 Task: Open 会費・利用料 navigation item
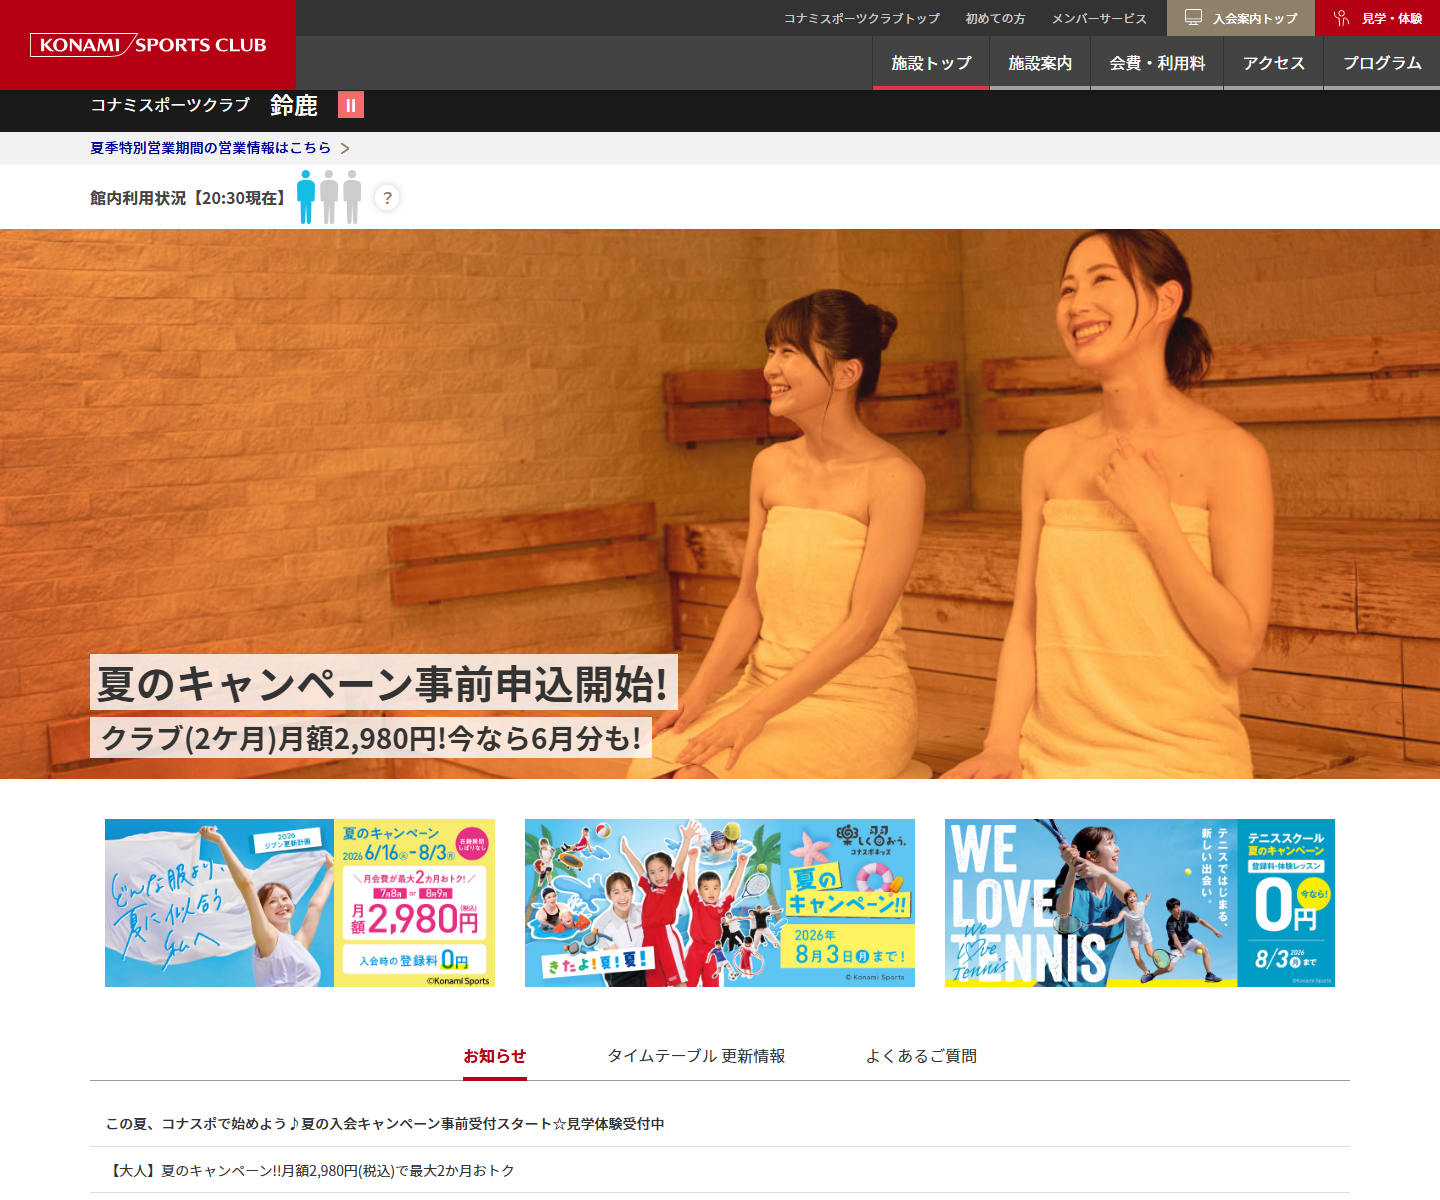pyautogui.click(x=1157, y=63)
